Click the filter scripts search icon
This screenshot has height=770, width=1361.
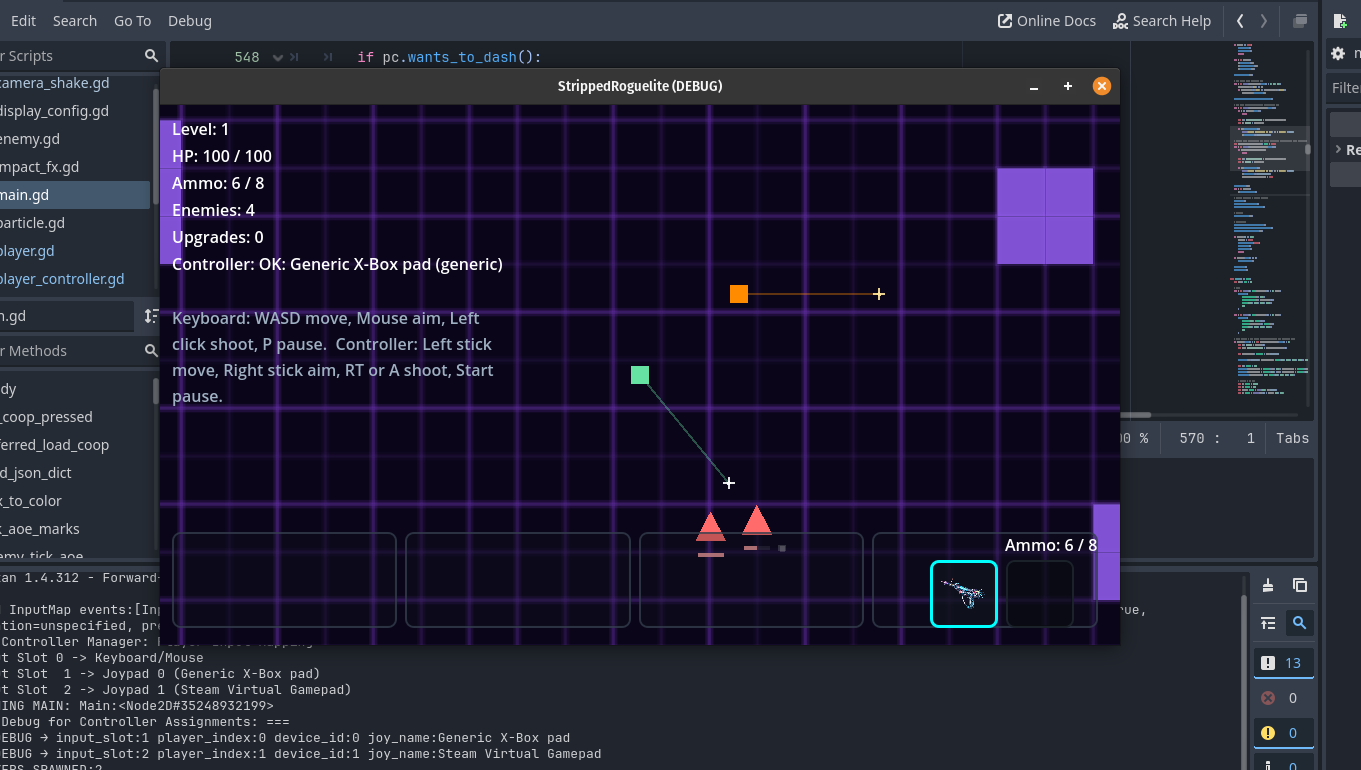click(151, 56)
